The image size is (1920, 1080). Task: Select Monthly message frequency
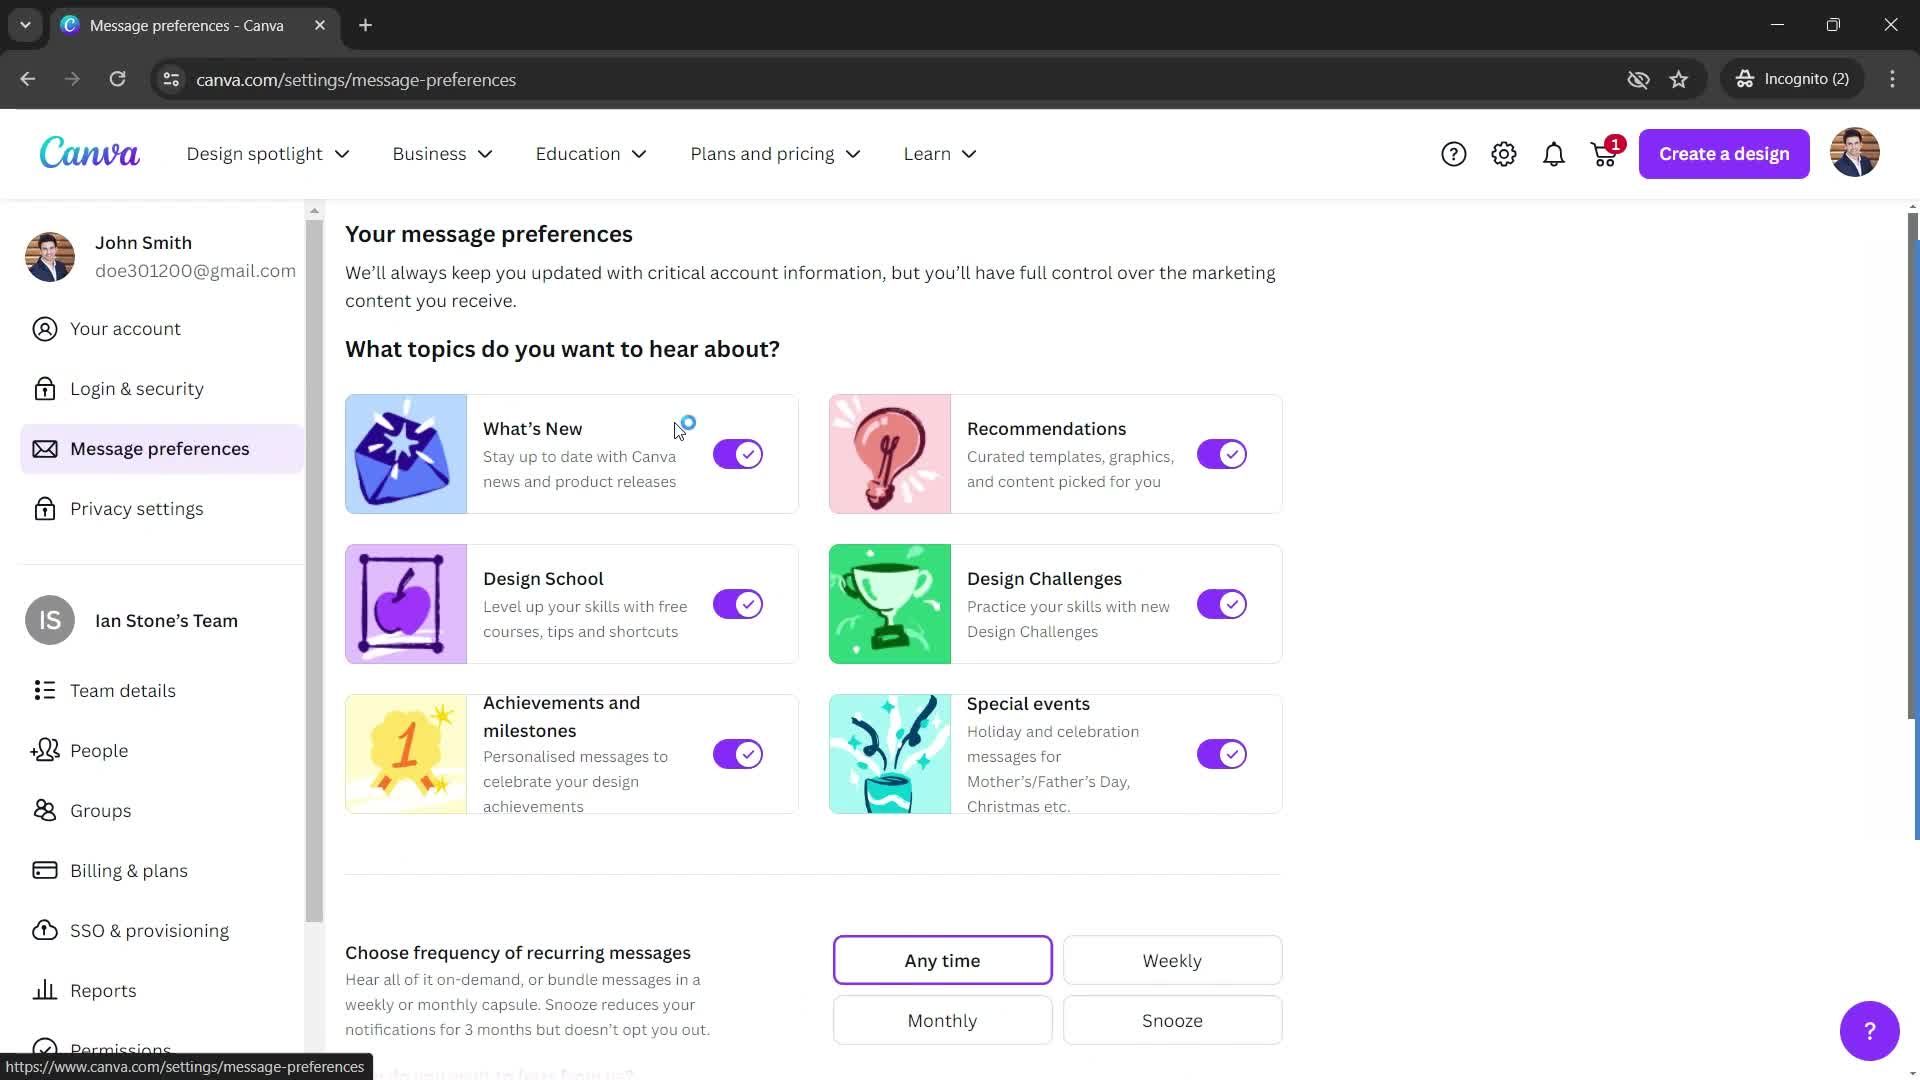(x=944, y=1019)
